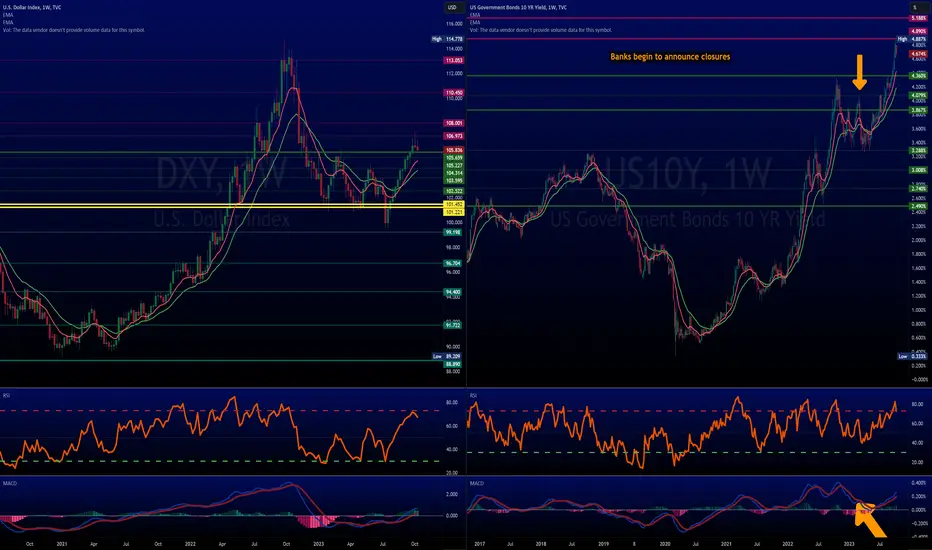Select the Vol indicator notice on DXY chart
Screen dimensions: 932x550
pos(74,30)
